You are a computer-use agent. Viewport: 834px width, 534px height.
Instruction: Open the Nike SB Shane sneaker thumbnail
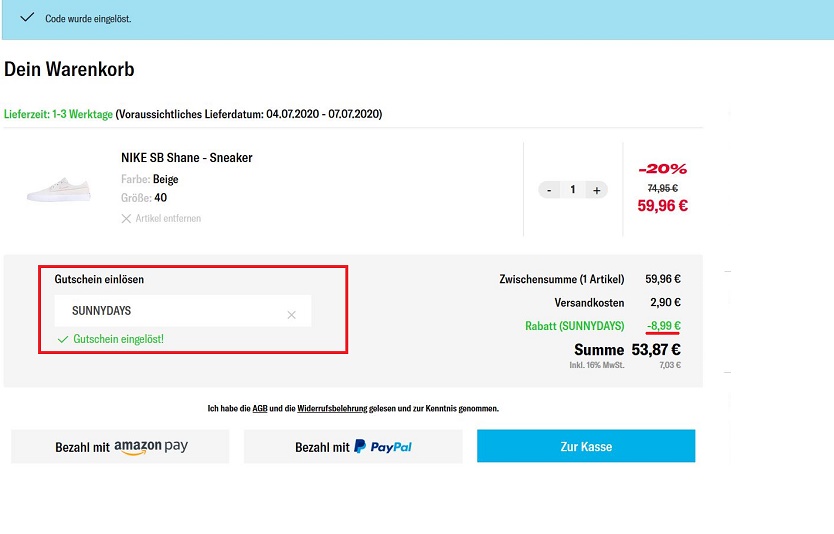pyautogui.click(x=59, y=189)
